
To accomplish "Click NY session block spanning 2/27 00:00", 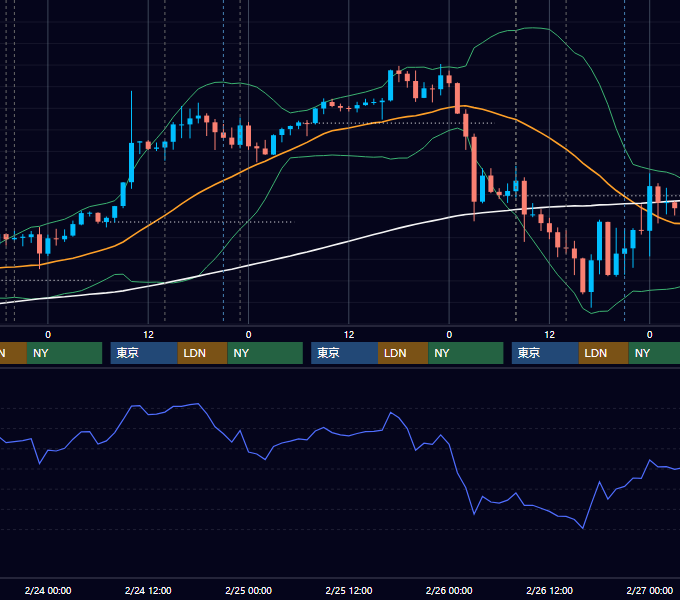I will (x=654, y=353).
